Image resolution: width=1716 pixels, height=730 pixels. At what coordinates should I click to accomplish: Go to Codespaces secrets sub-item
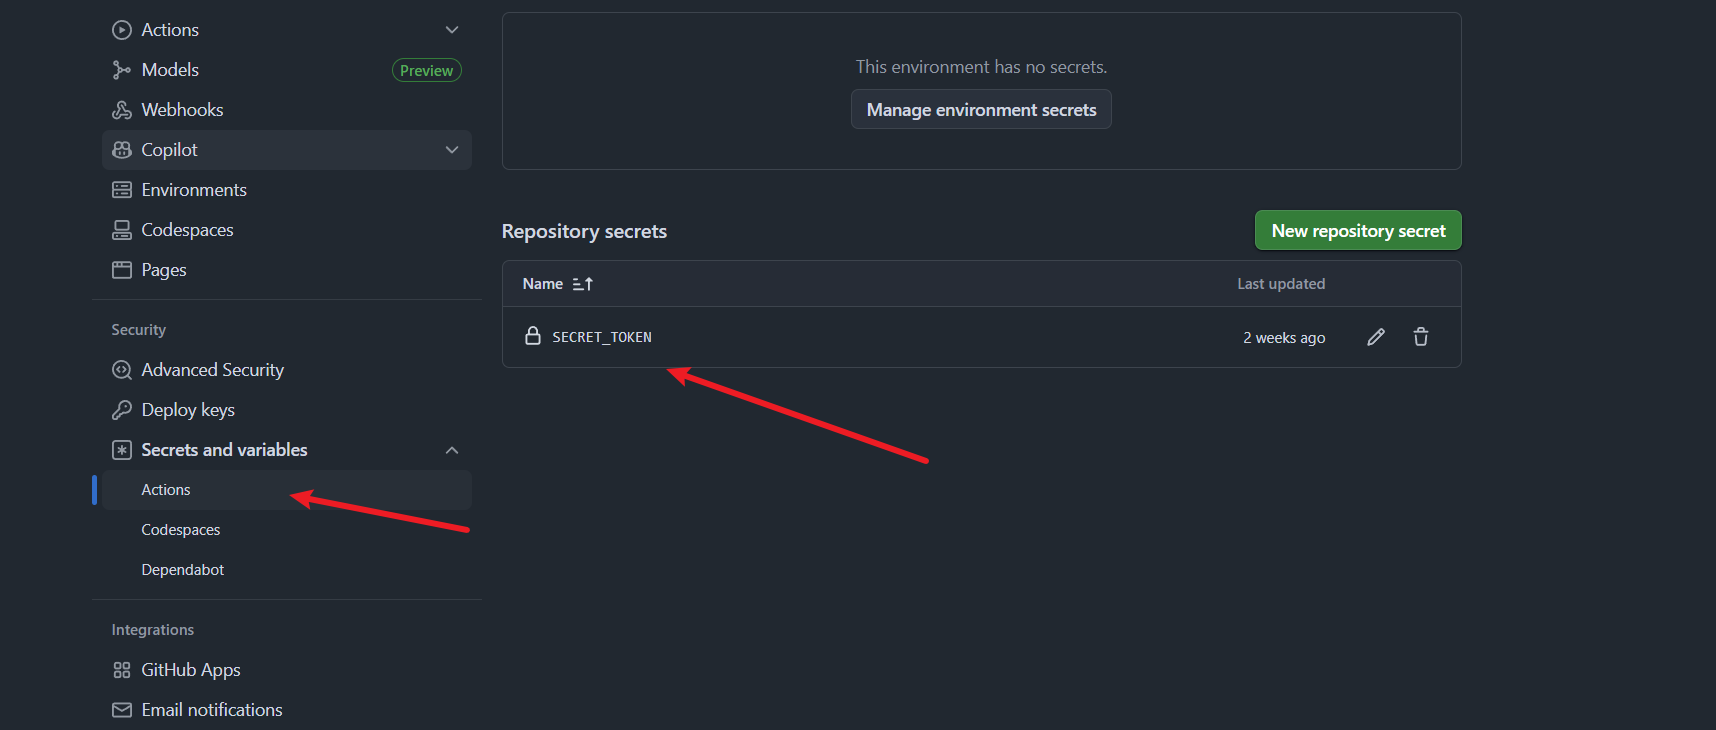[x=181, y=530]
